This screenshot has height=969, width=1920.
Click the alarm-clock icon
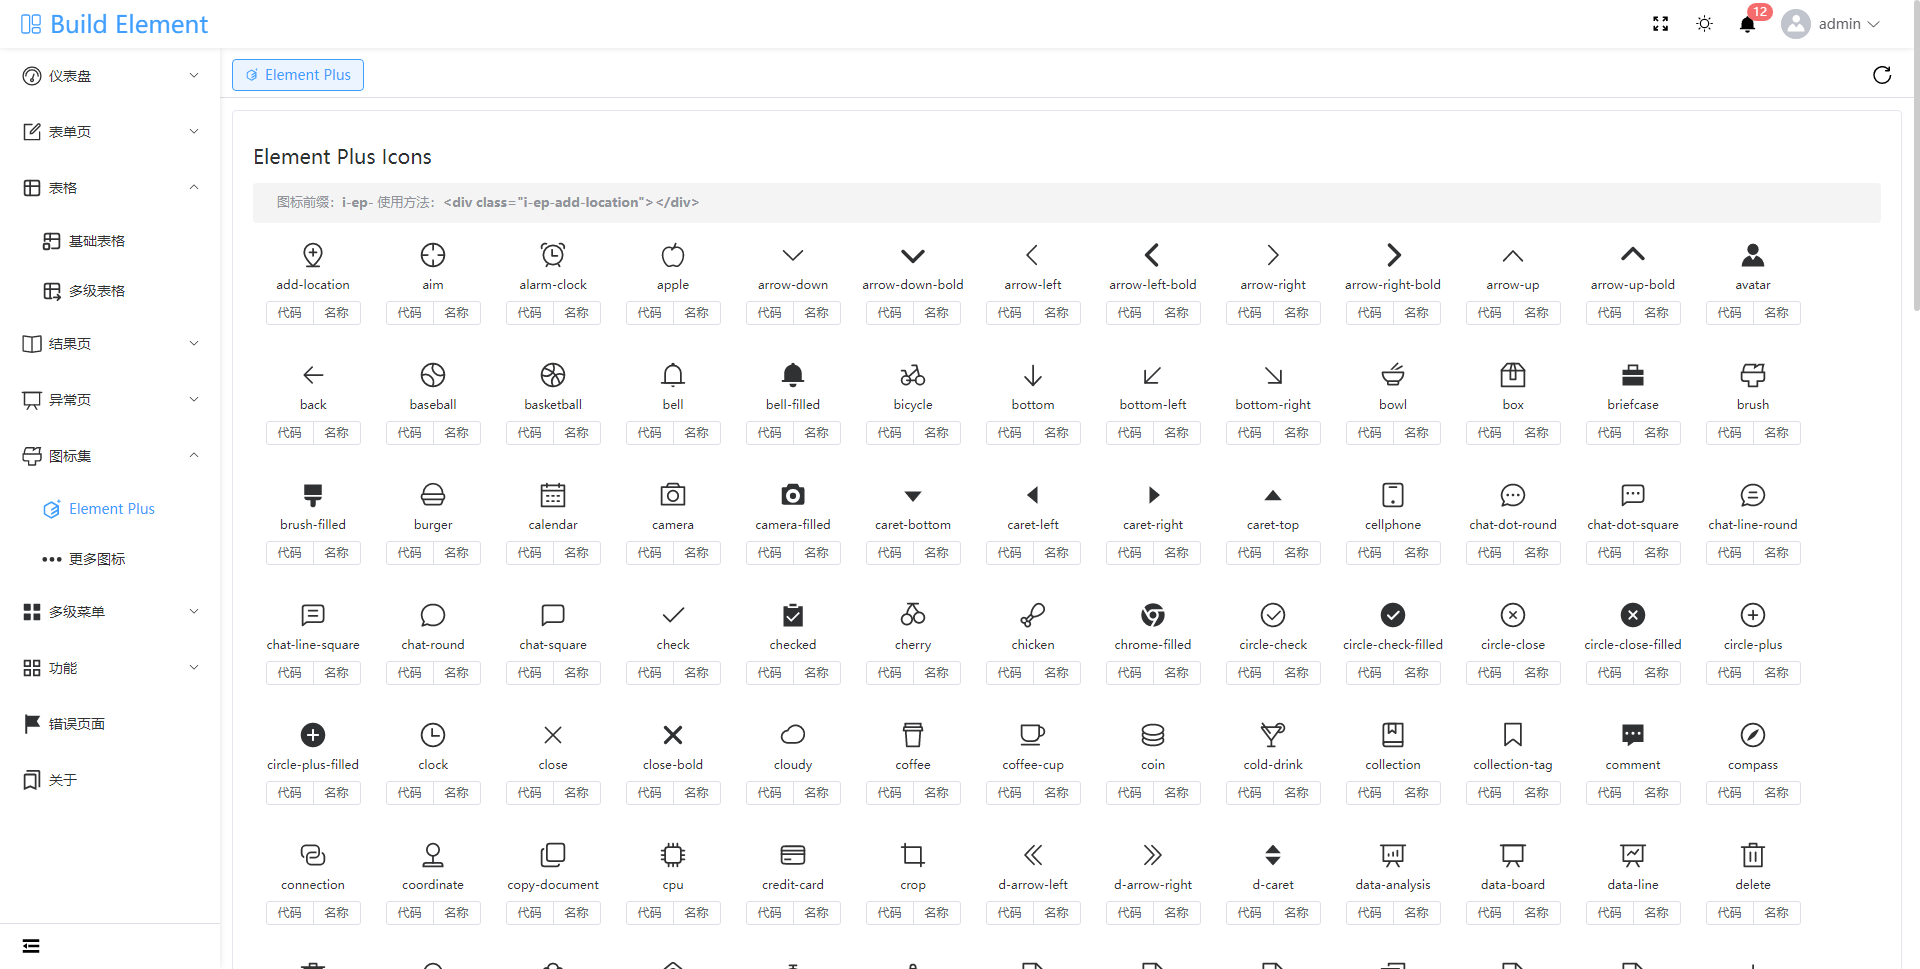point(553,255)
